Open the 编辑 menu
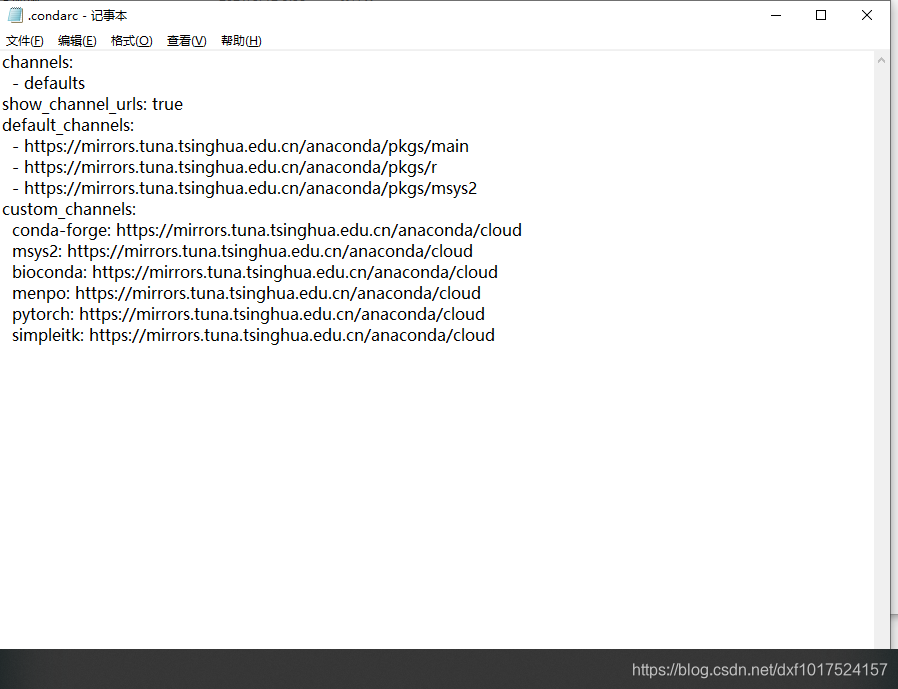Screen dimensions: 898x689 coord(77,40)
